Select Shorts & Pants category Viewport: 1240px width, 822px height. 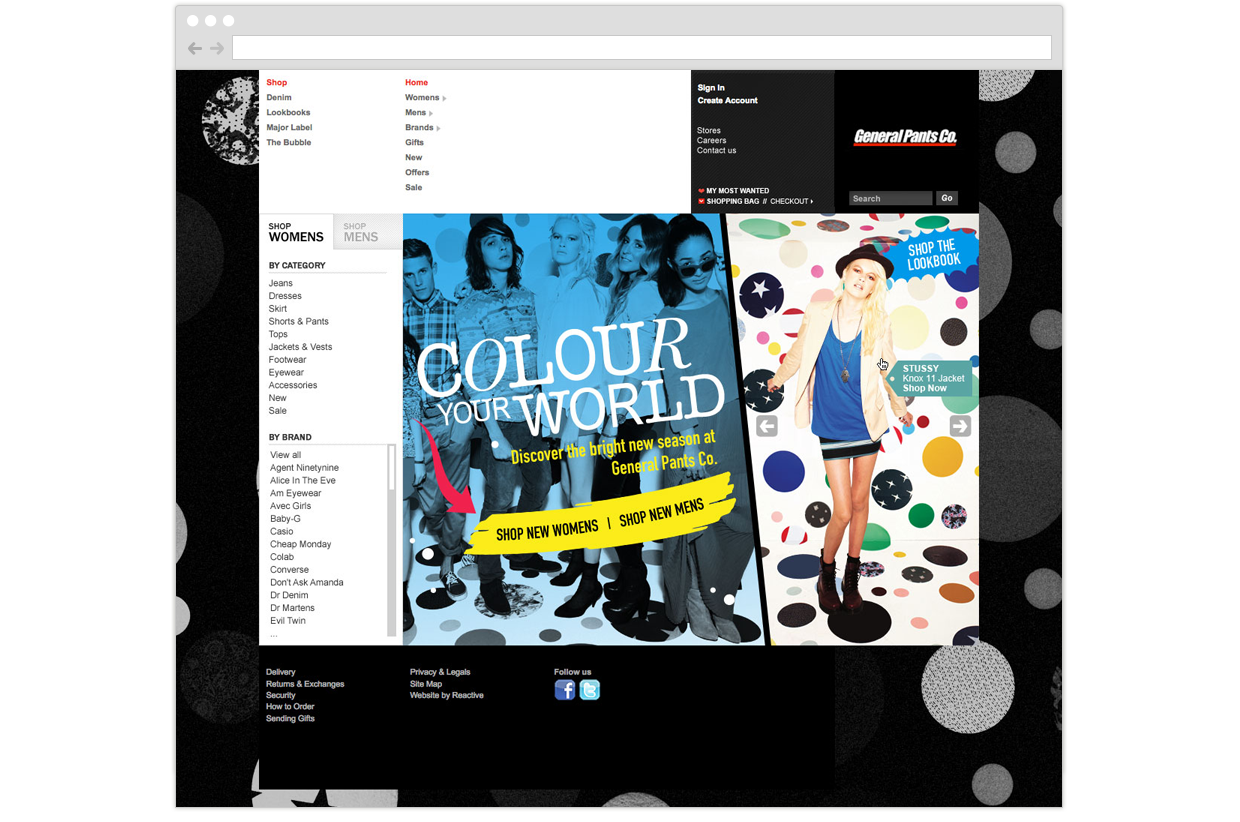(298, 322)
